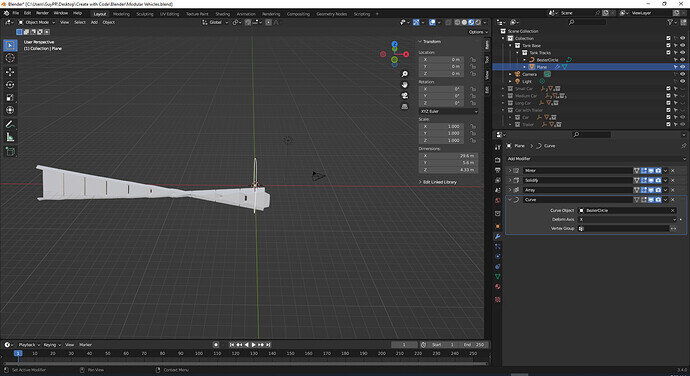Expand the Array modifier panel
This screenshot has height=376, width=690.
[x=510, y=190]
